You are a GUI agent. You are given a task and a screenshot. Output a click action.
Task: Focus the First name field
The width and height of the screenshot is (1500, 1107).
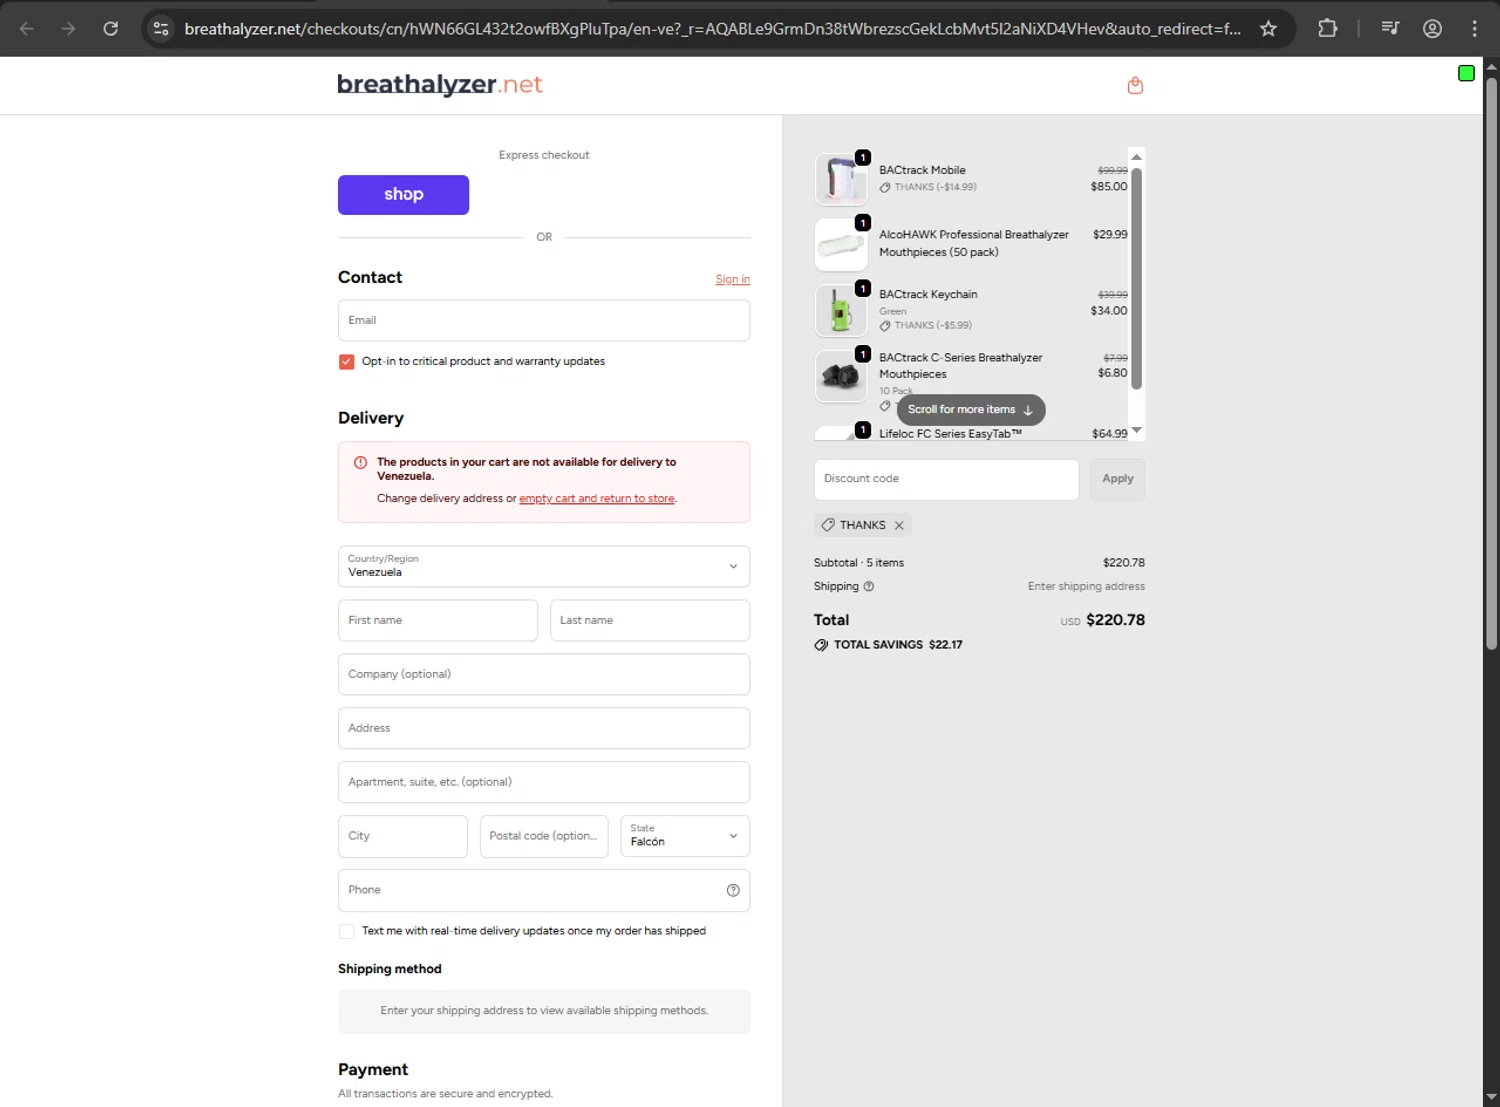click(438, 620)
